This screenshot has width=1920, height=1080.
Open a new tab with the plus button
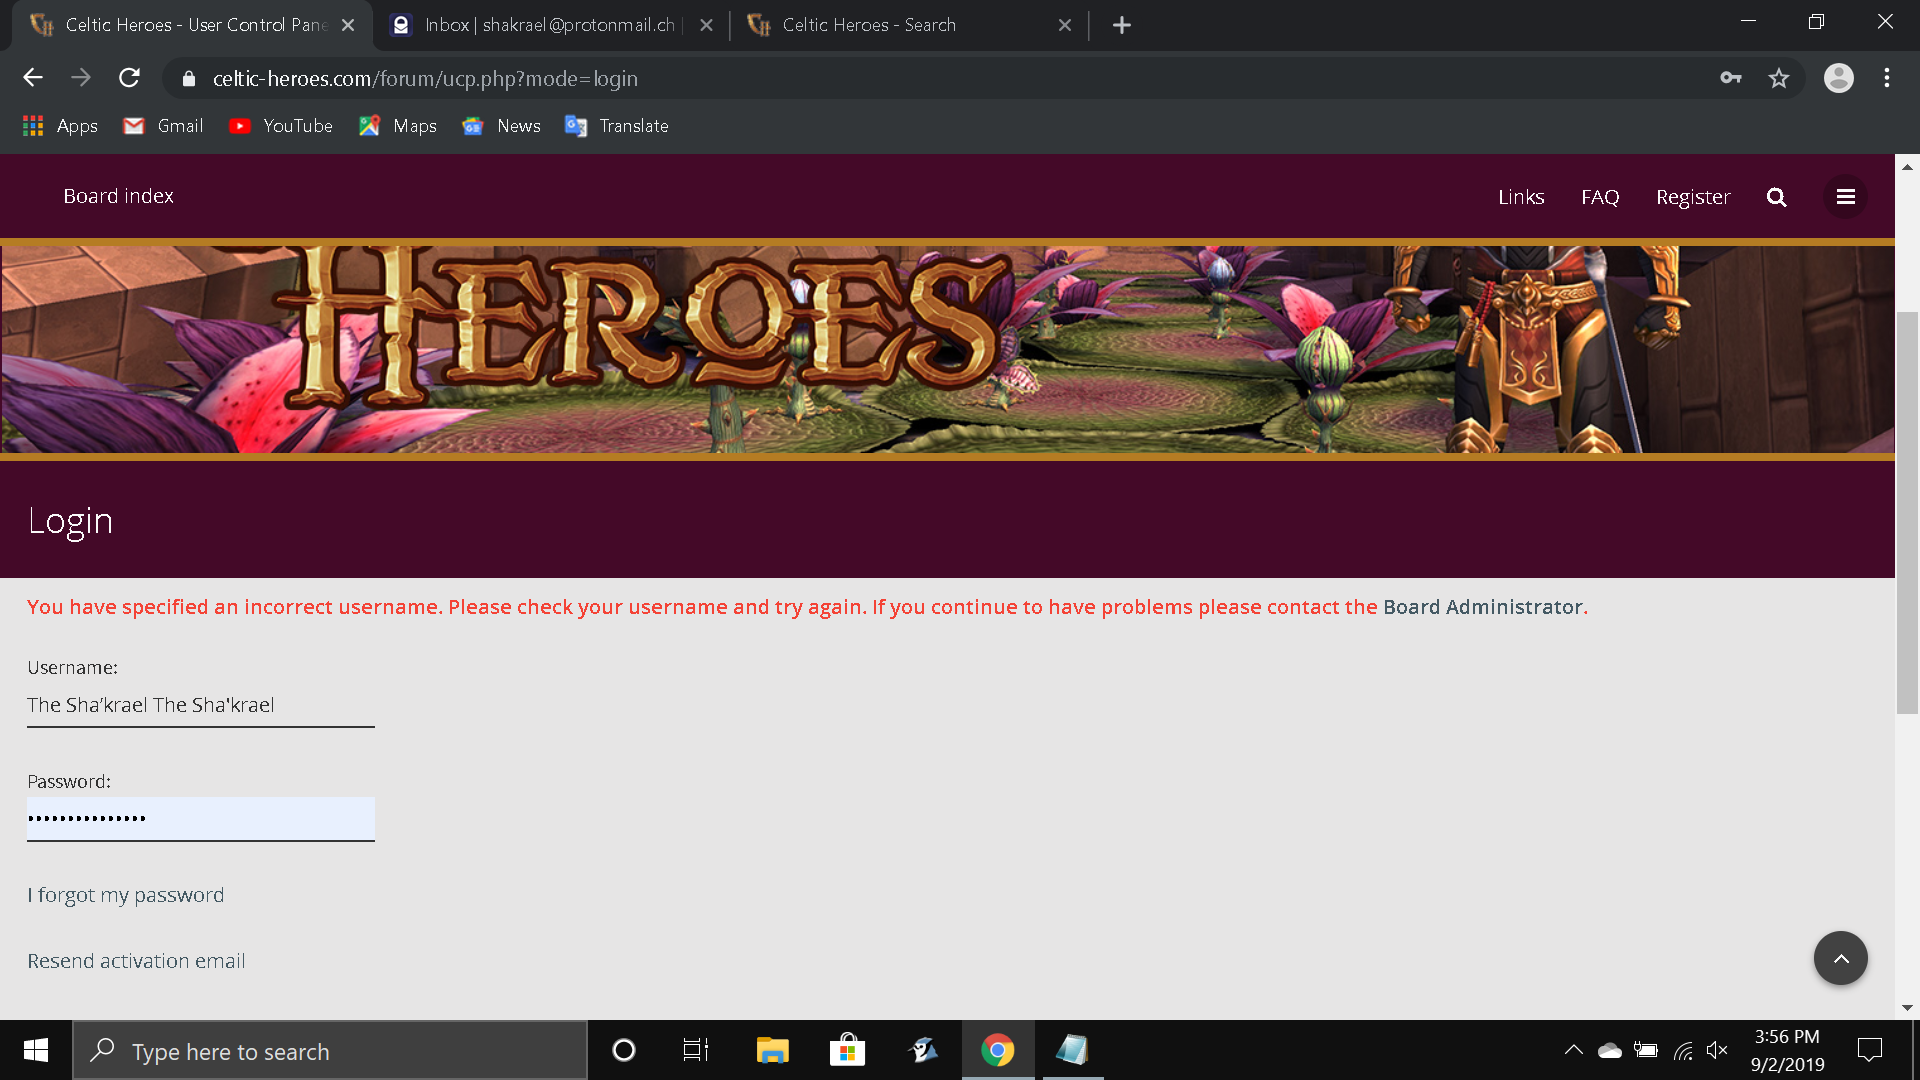tap(1122, 25)
